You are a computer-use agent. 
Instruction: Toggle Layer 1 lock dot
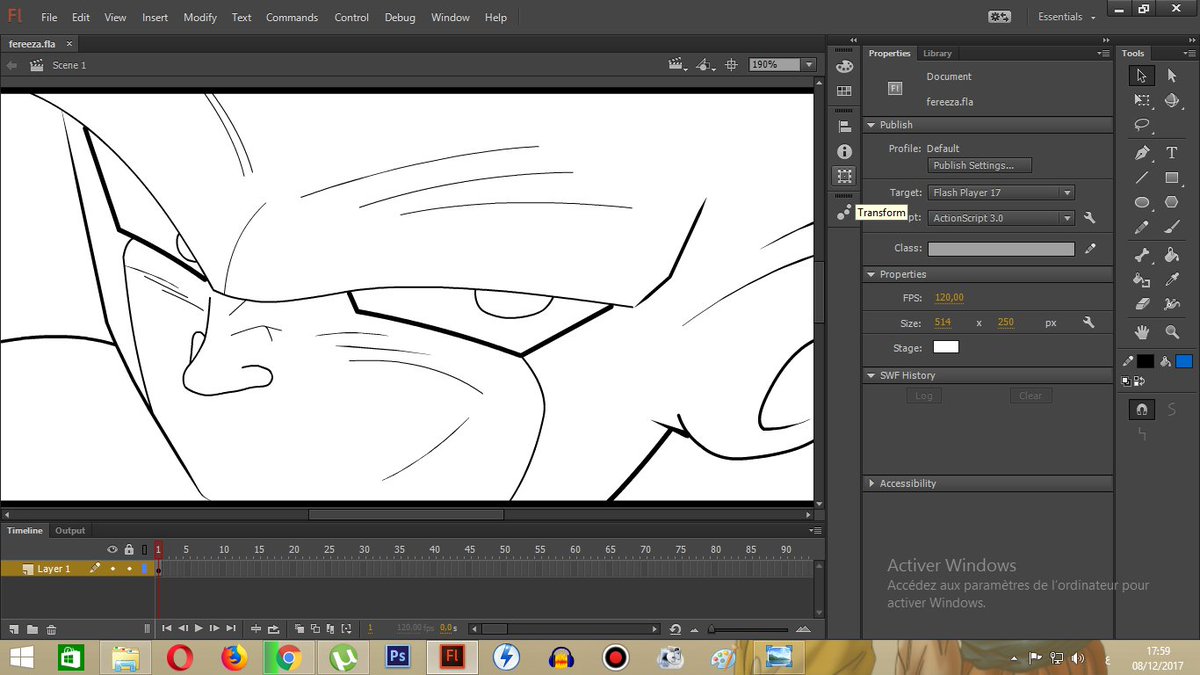[x=129, y=569]
